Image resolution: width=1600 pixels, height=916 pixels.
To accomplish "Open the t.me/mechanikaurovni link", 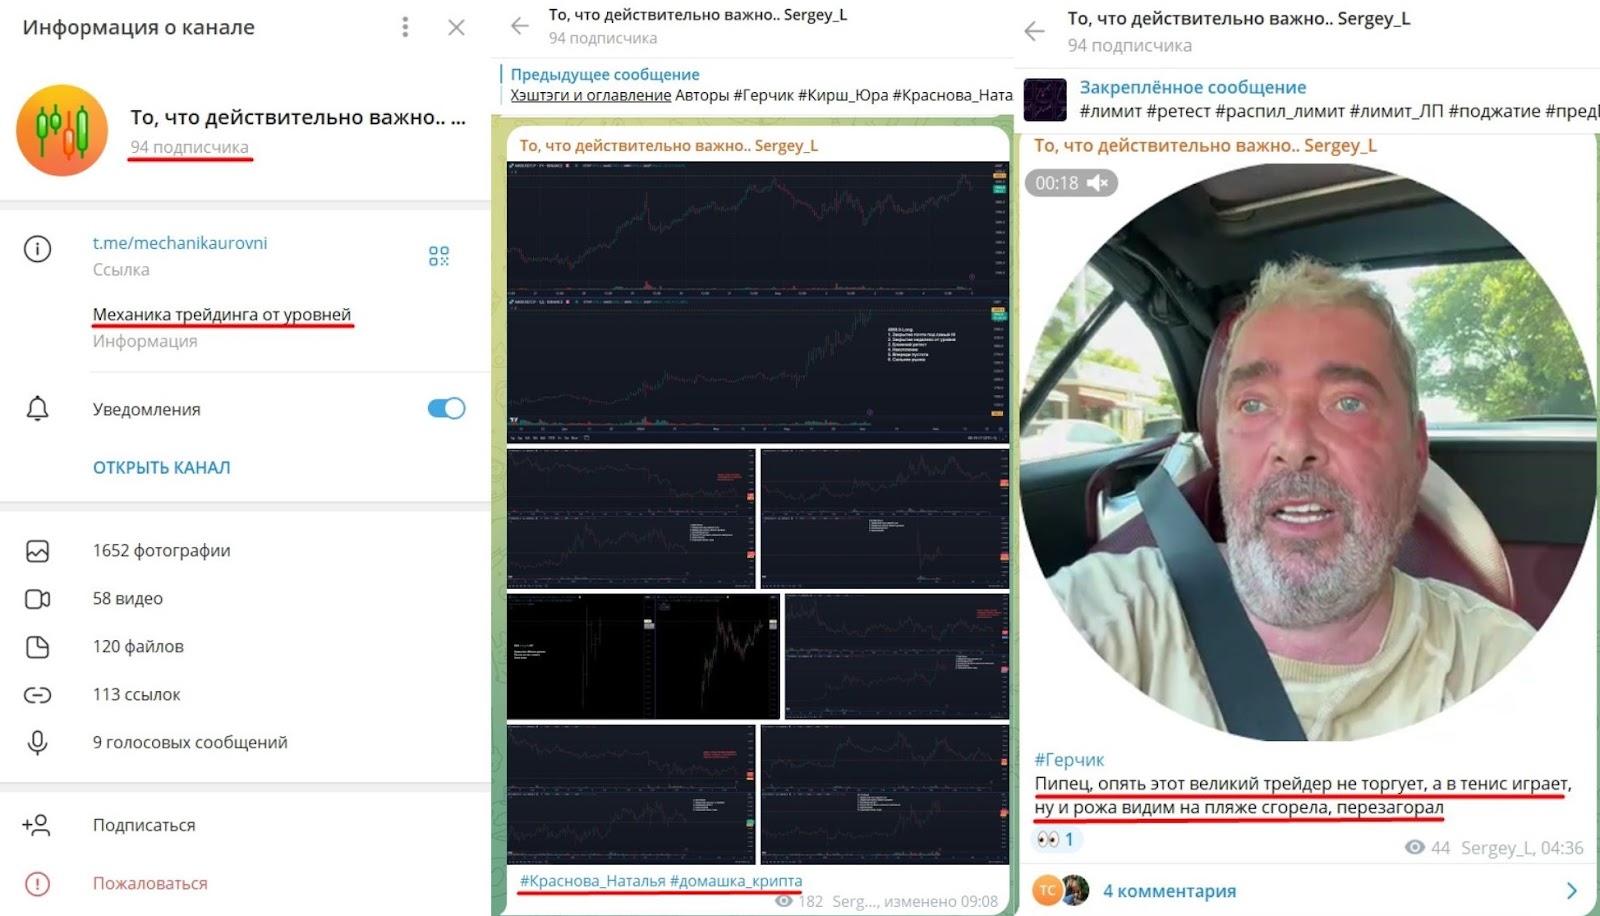I will 180,243.
